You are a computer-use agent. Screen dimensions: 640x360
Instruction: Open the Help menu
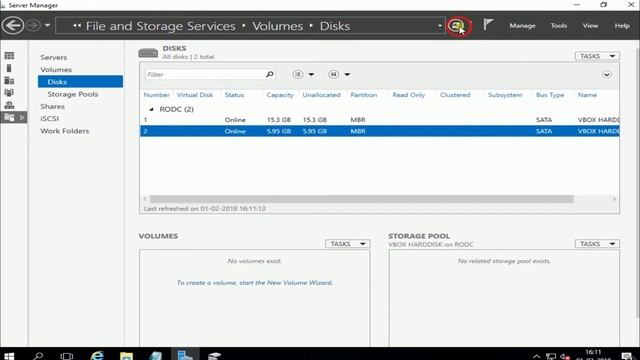tap(622, 25)
